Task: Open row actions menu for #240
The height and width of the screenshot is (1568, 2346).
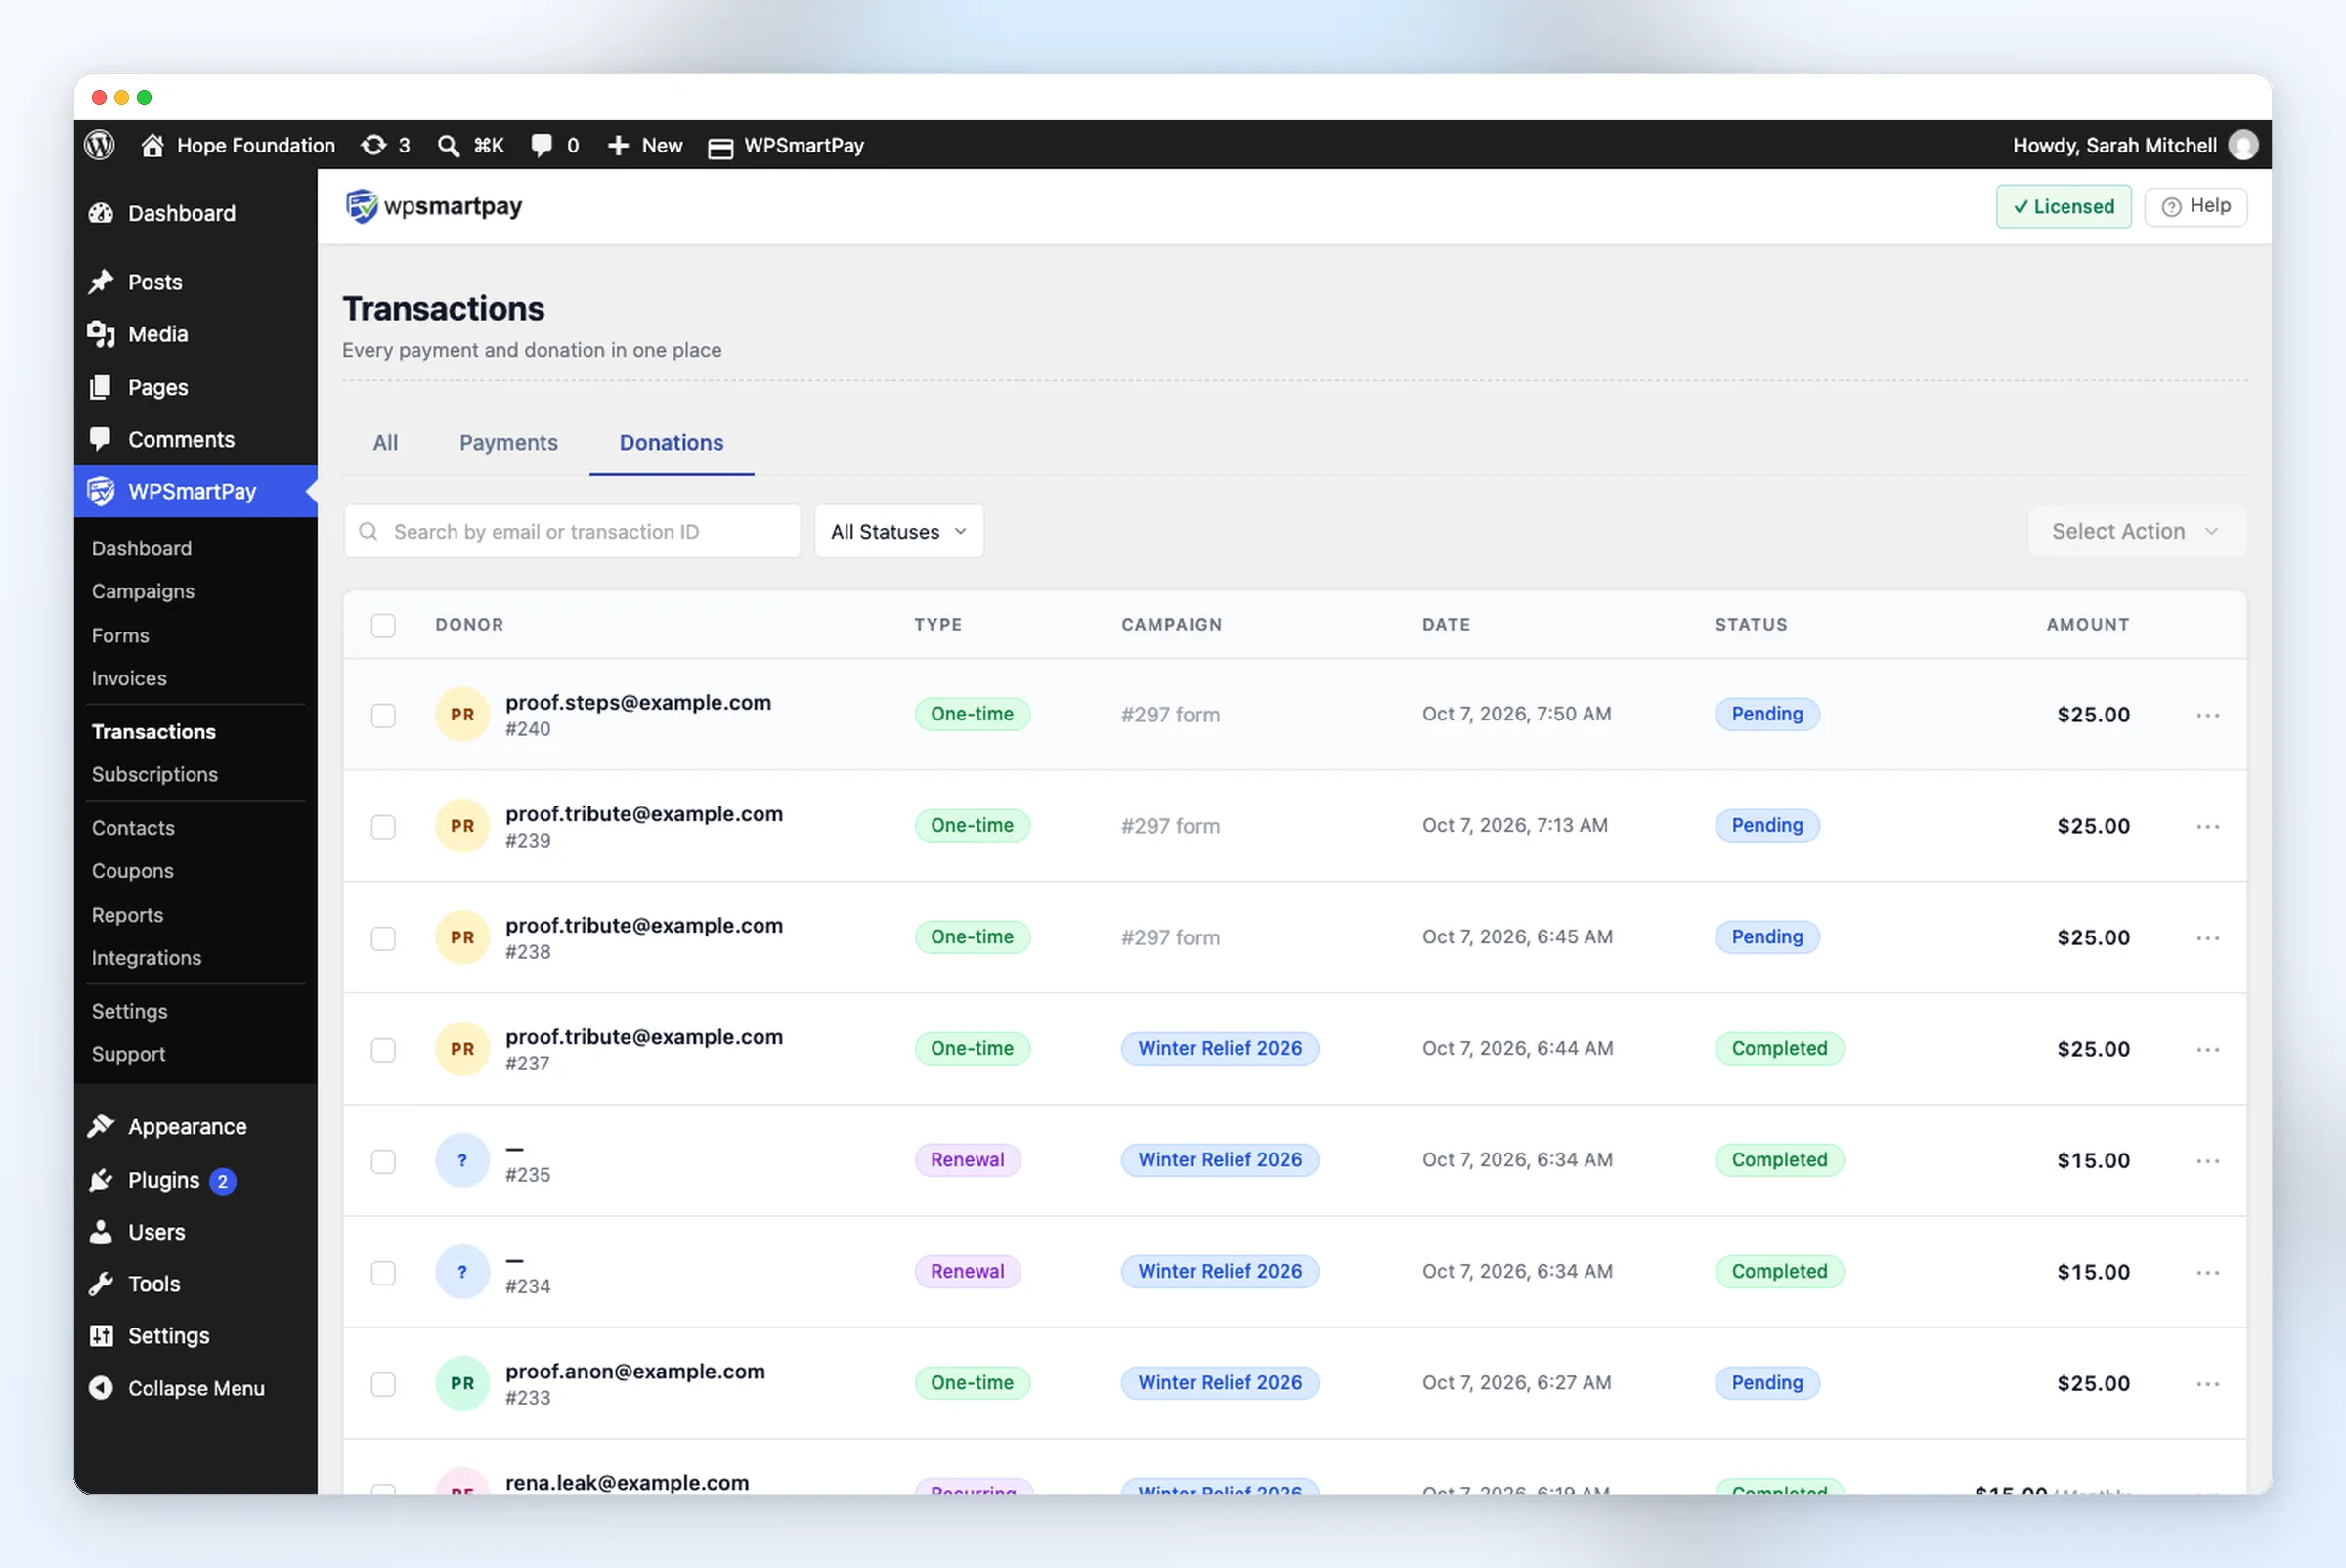Action: (2208, 715)
